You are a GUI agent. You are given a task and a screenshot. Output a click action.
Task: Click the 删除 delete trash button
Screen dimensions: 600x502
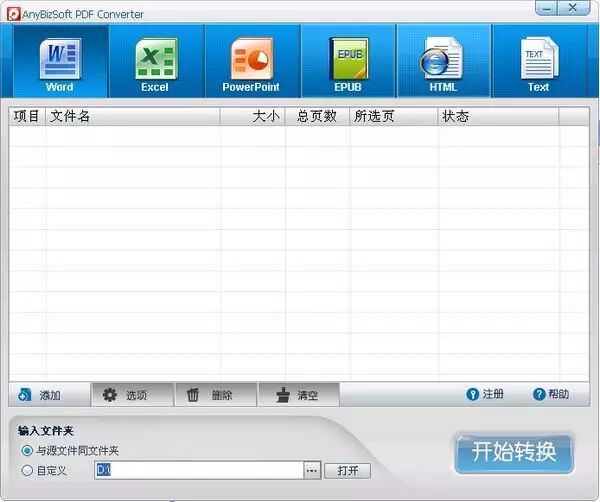coord(216,394)
